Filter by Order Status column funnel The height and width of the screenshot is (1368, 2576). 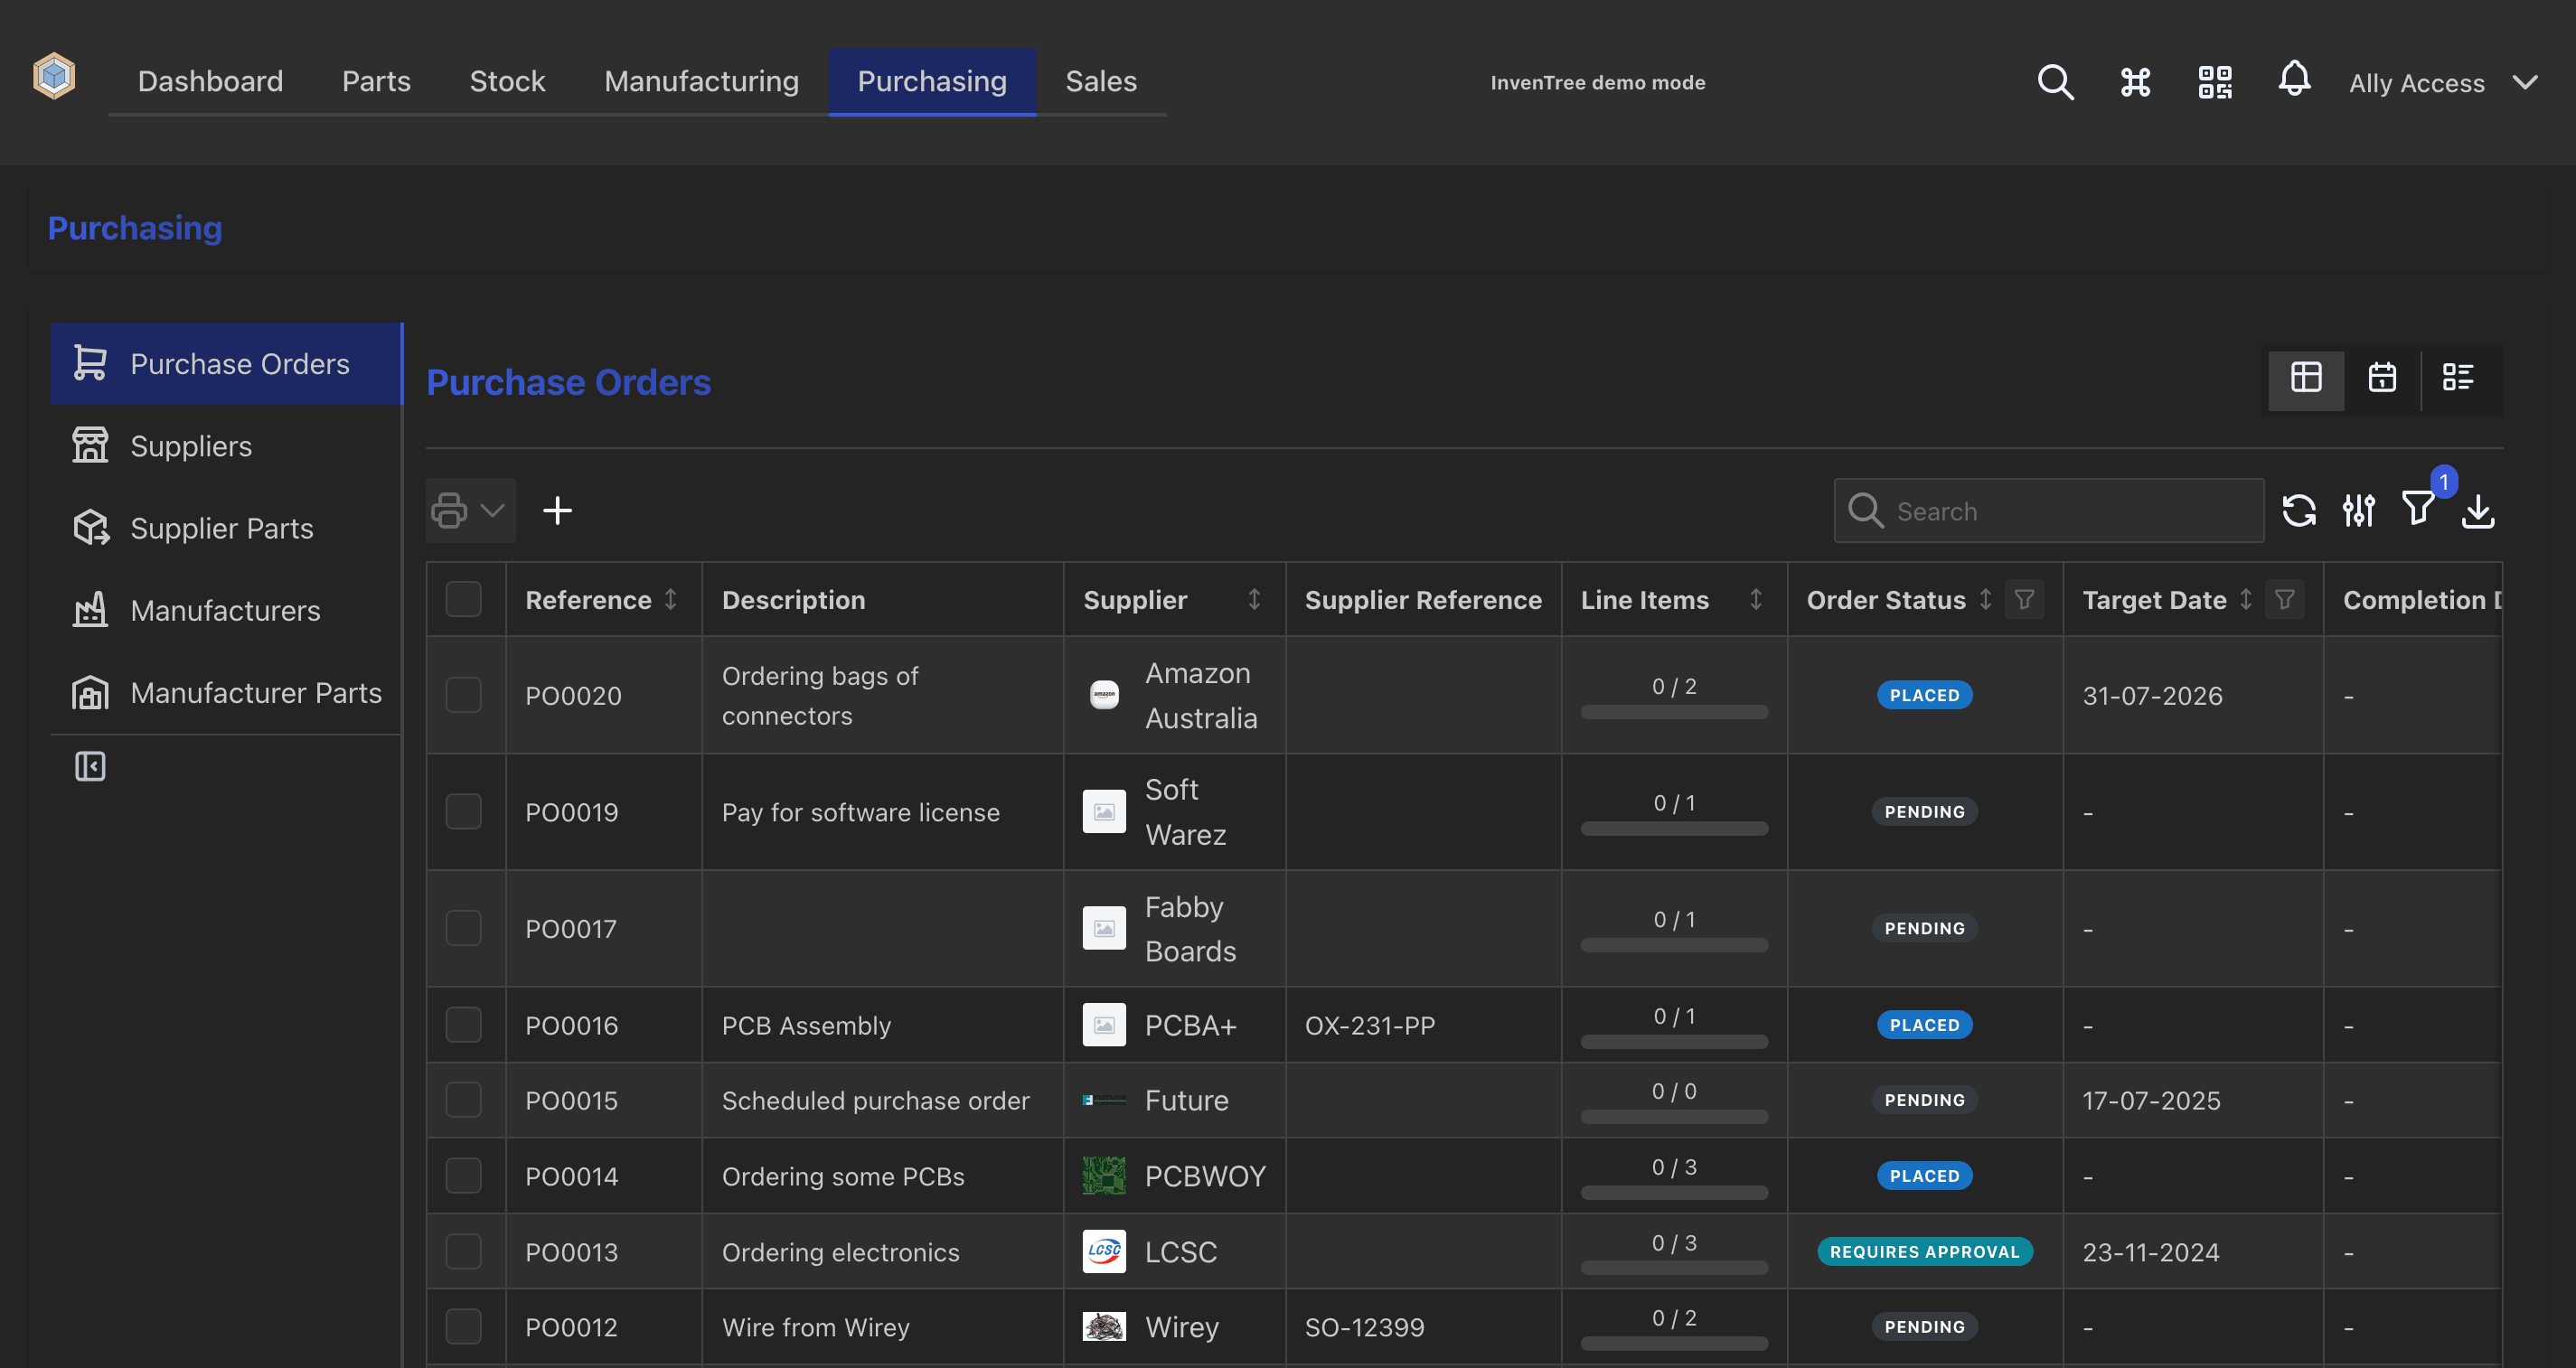(2024, 600)
